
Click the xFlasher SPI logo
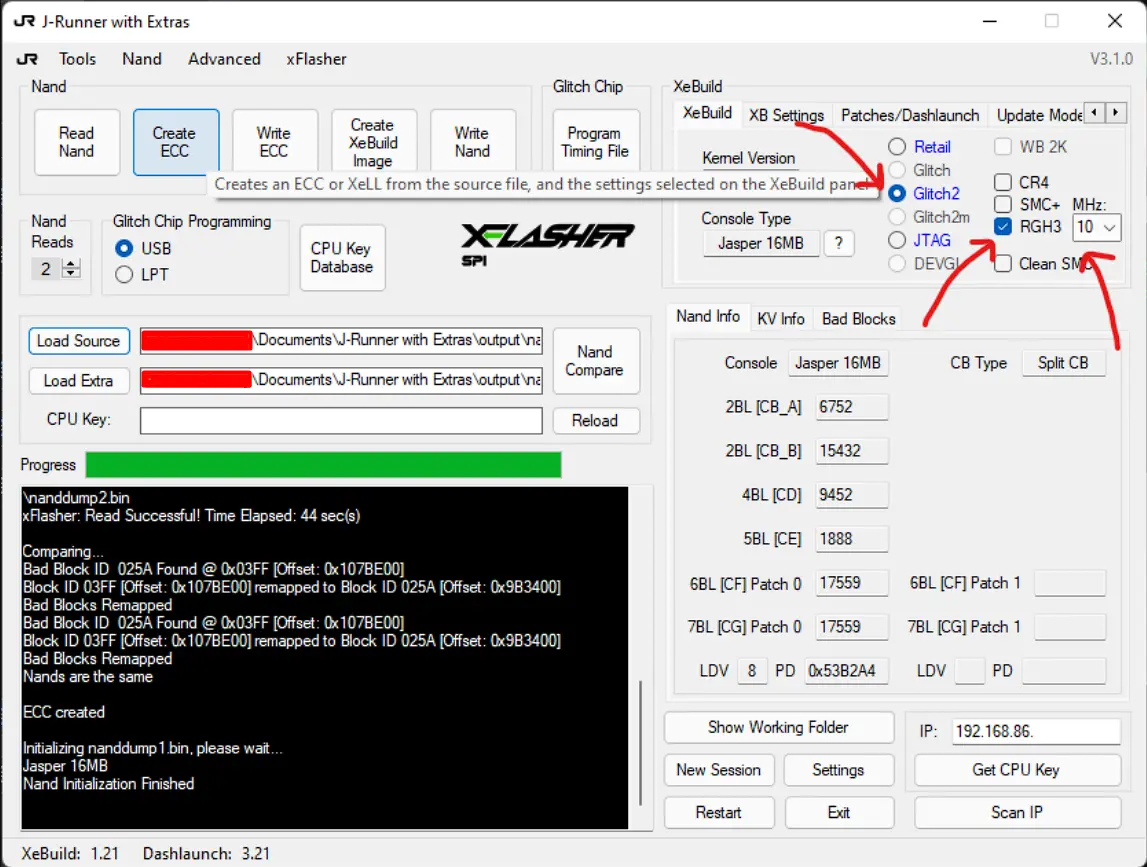[546, 244]
